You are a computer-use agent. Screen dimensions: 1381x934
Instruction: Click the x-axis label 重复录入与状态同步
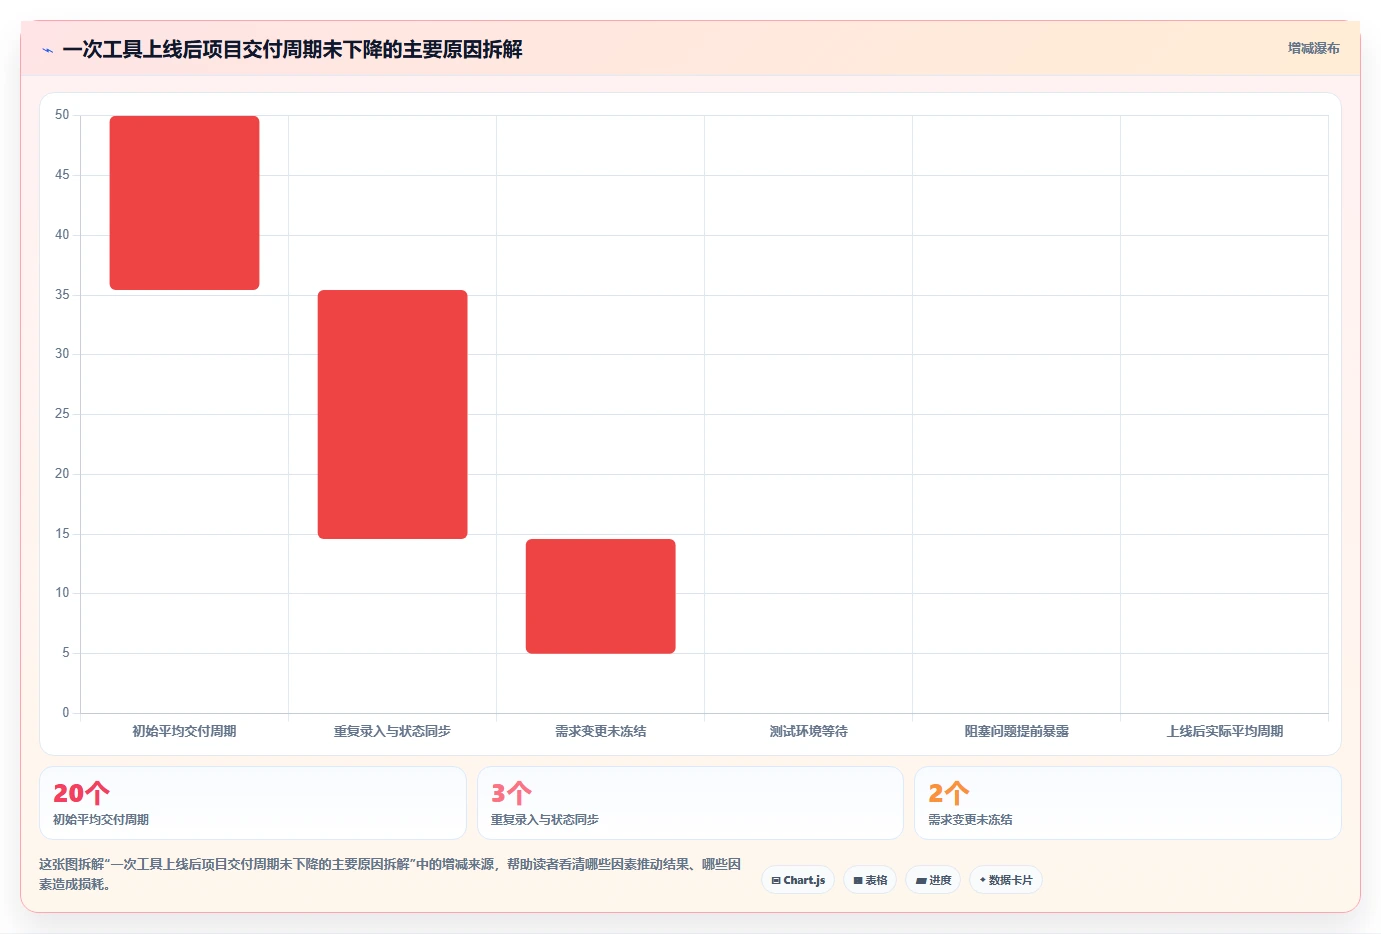(392, 731)
